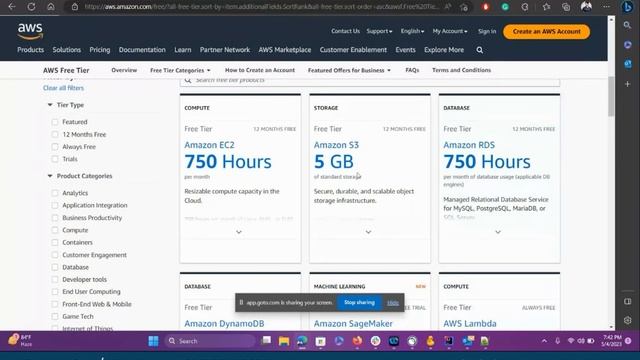This screenshot has width=640, height=360.
Task: Click the AWS logo
Action: 30,31
